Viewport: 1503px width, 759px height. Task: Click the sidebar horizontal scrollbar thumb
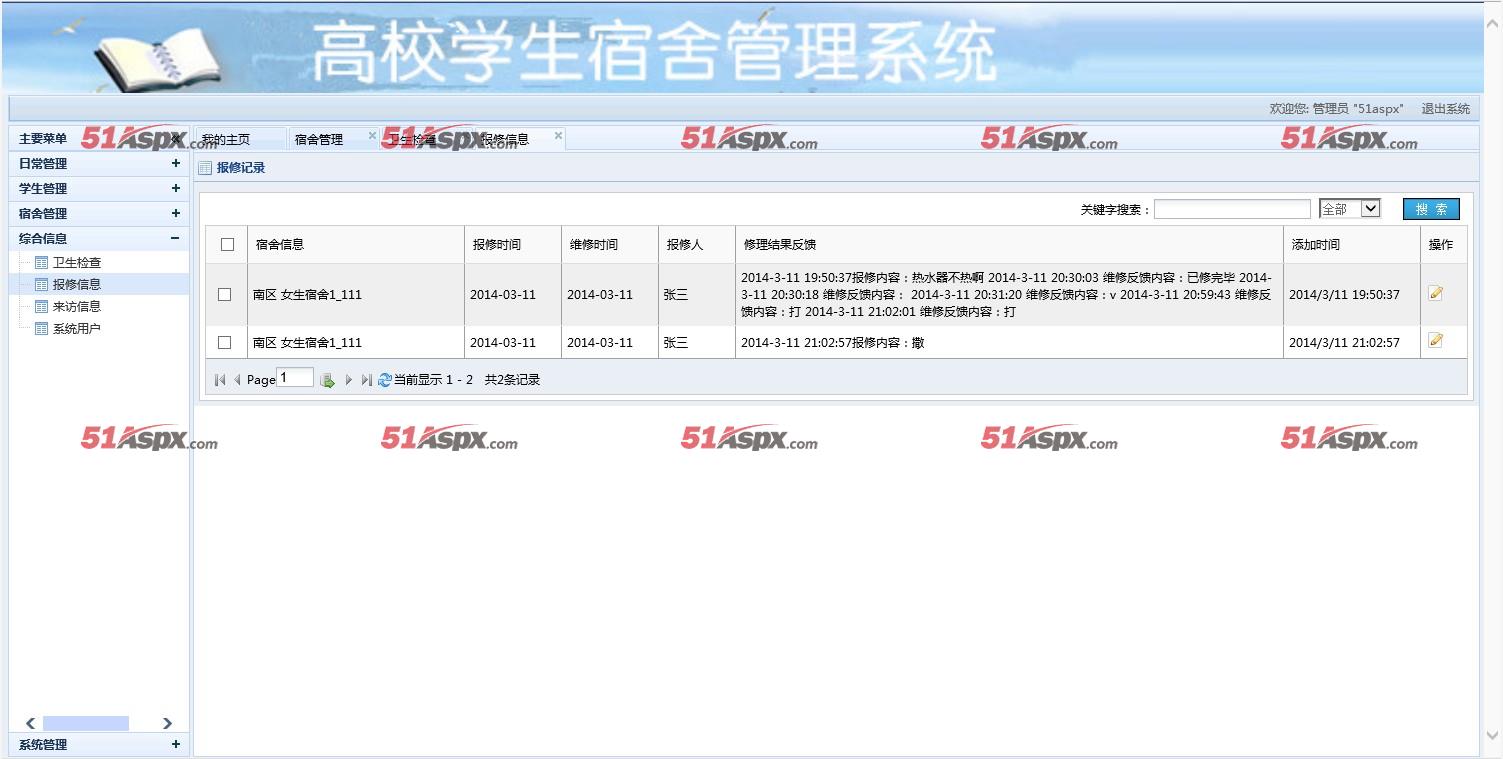point(86,723)
